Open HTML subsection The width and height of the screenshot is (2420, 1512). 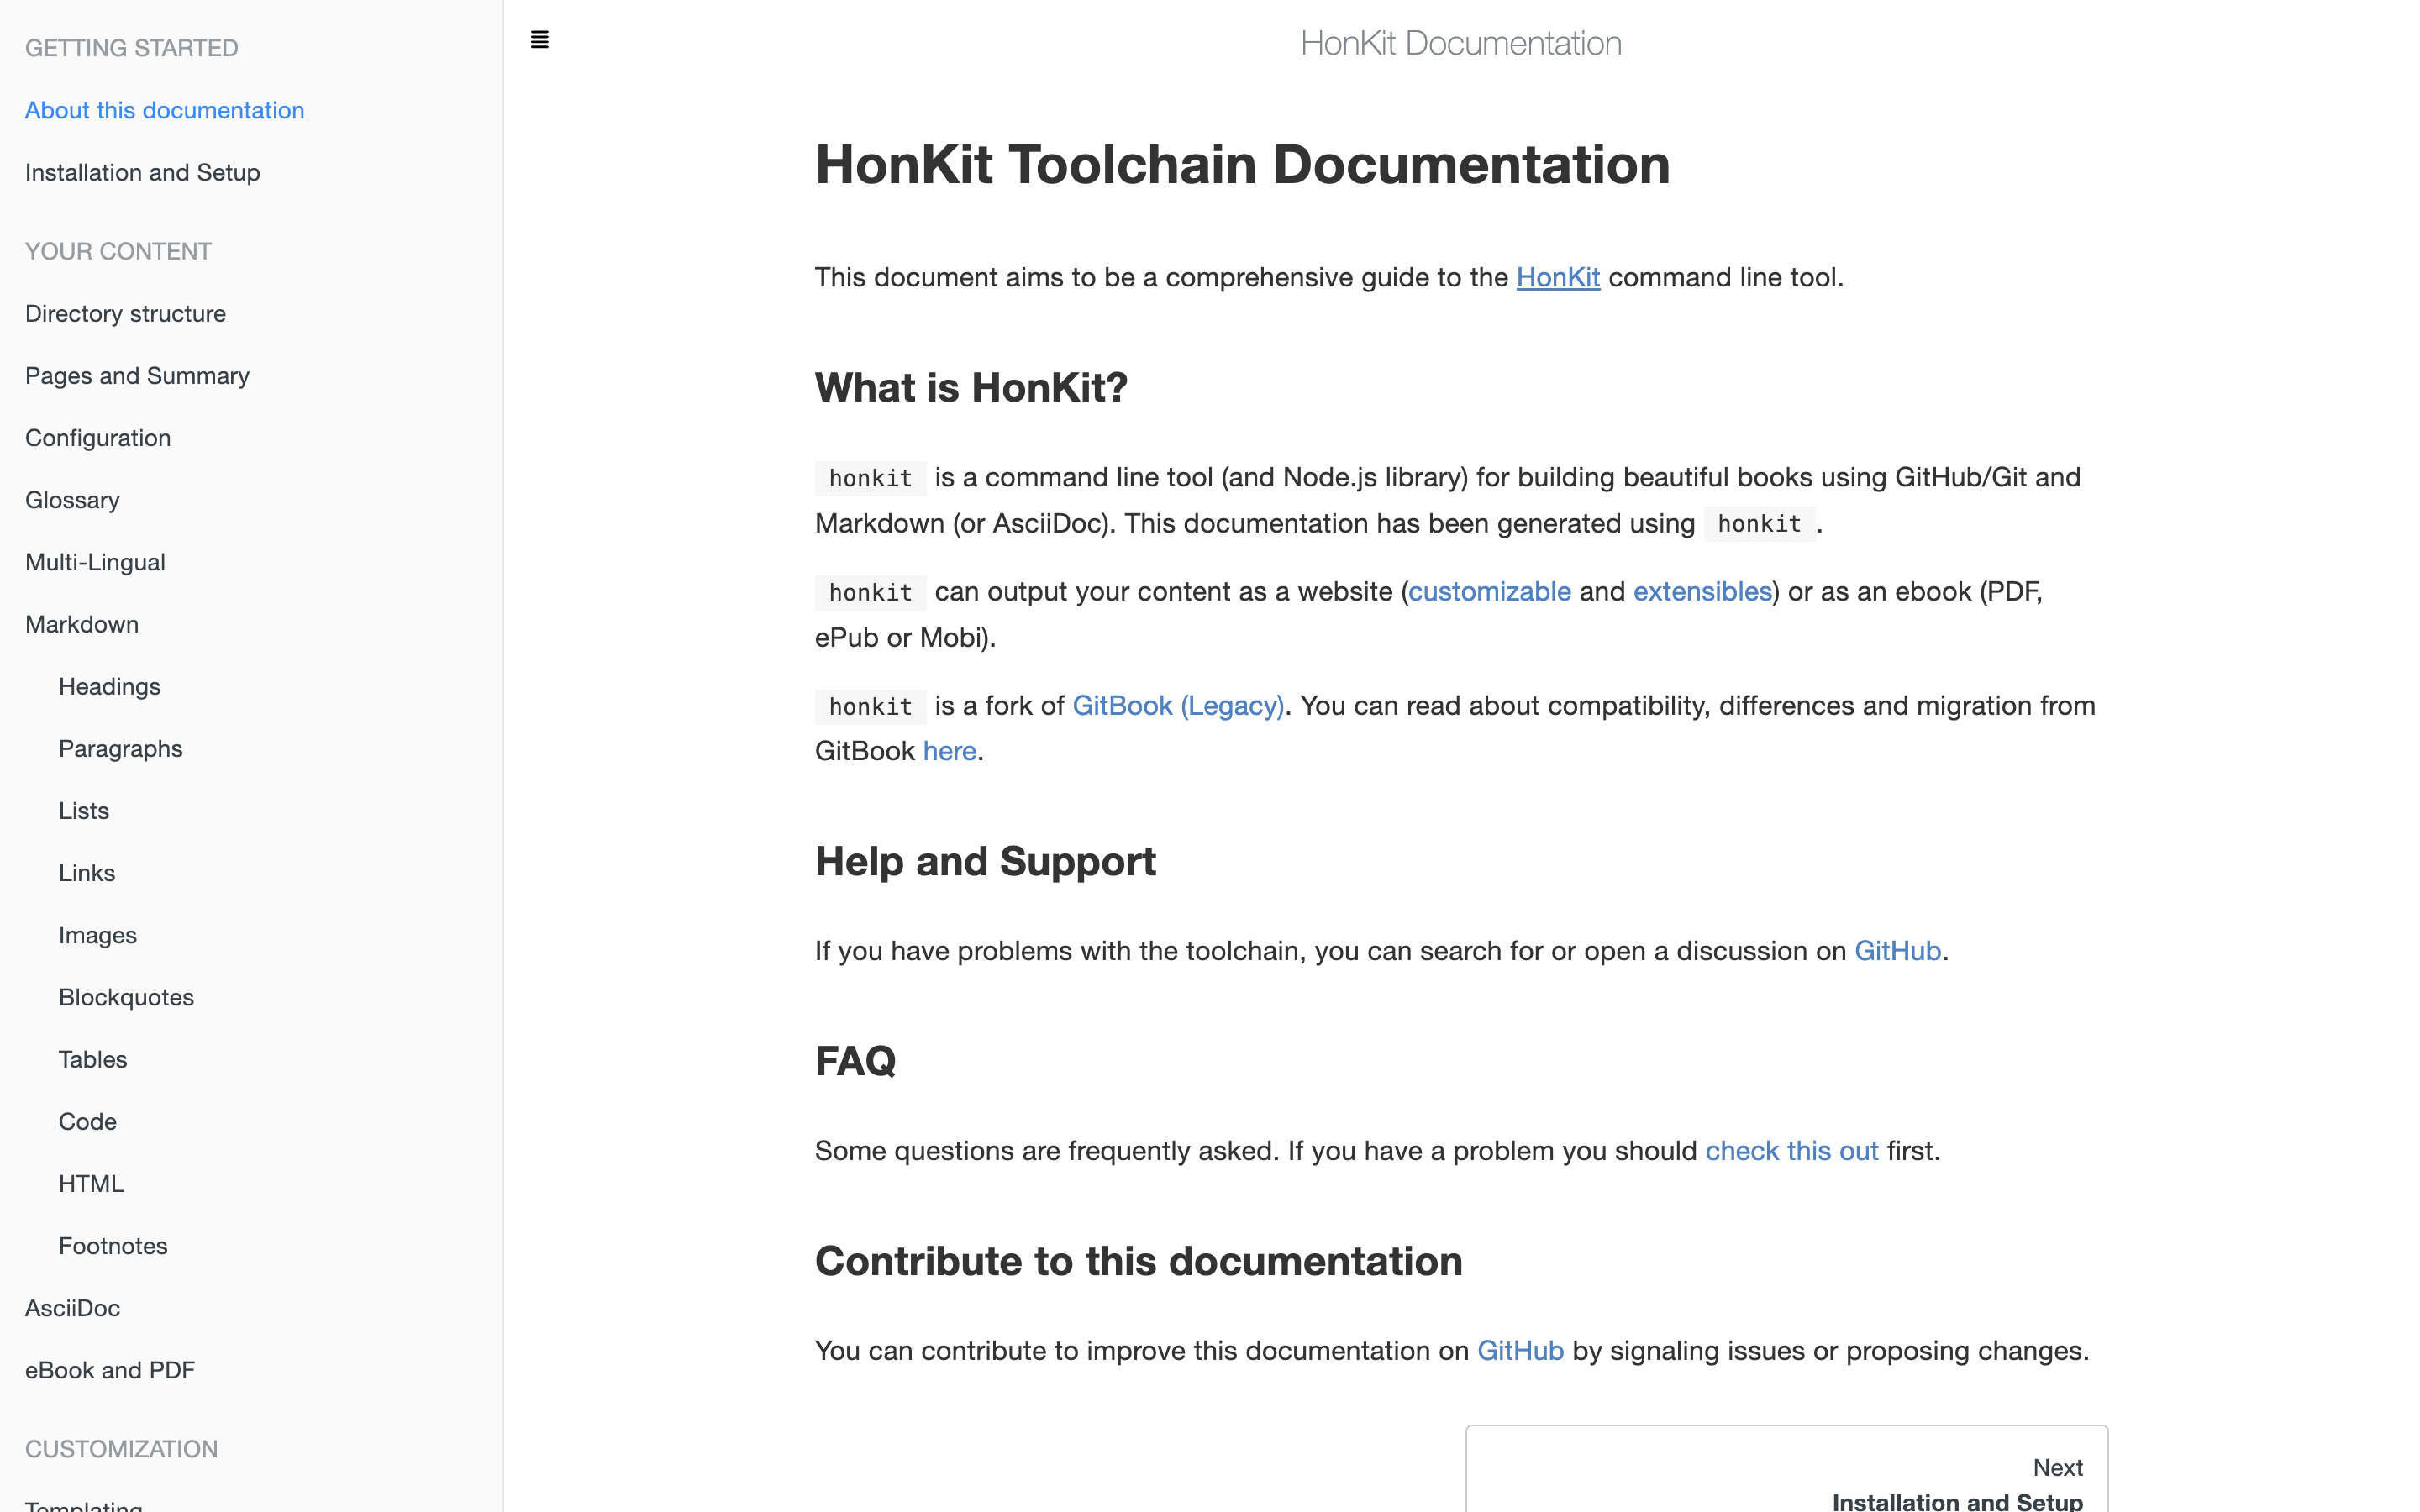tap(92, 1183)
